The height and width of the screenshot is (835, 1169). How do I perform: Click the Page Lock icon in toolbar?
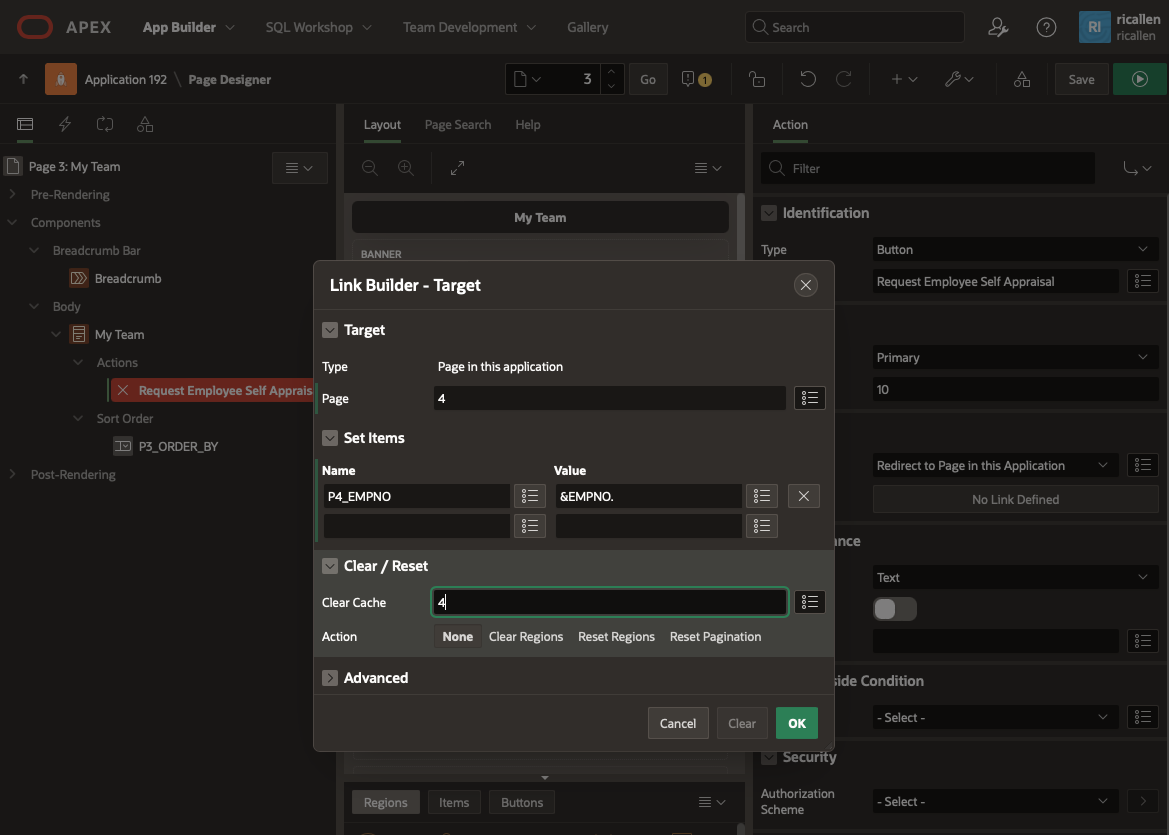click(757, 79)
